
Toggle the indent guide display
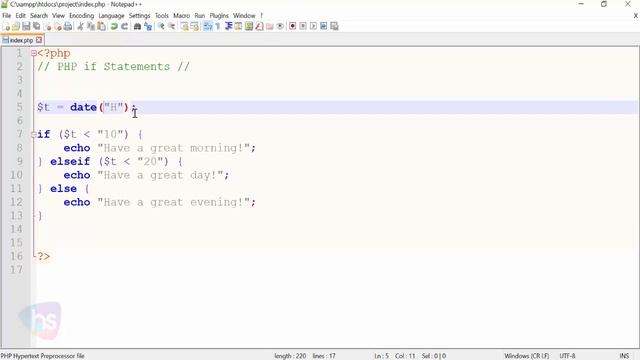click(x=229, y=27)
